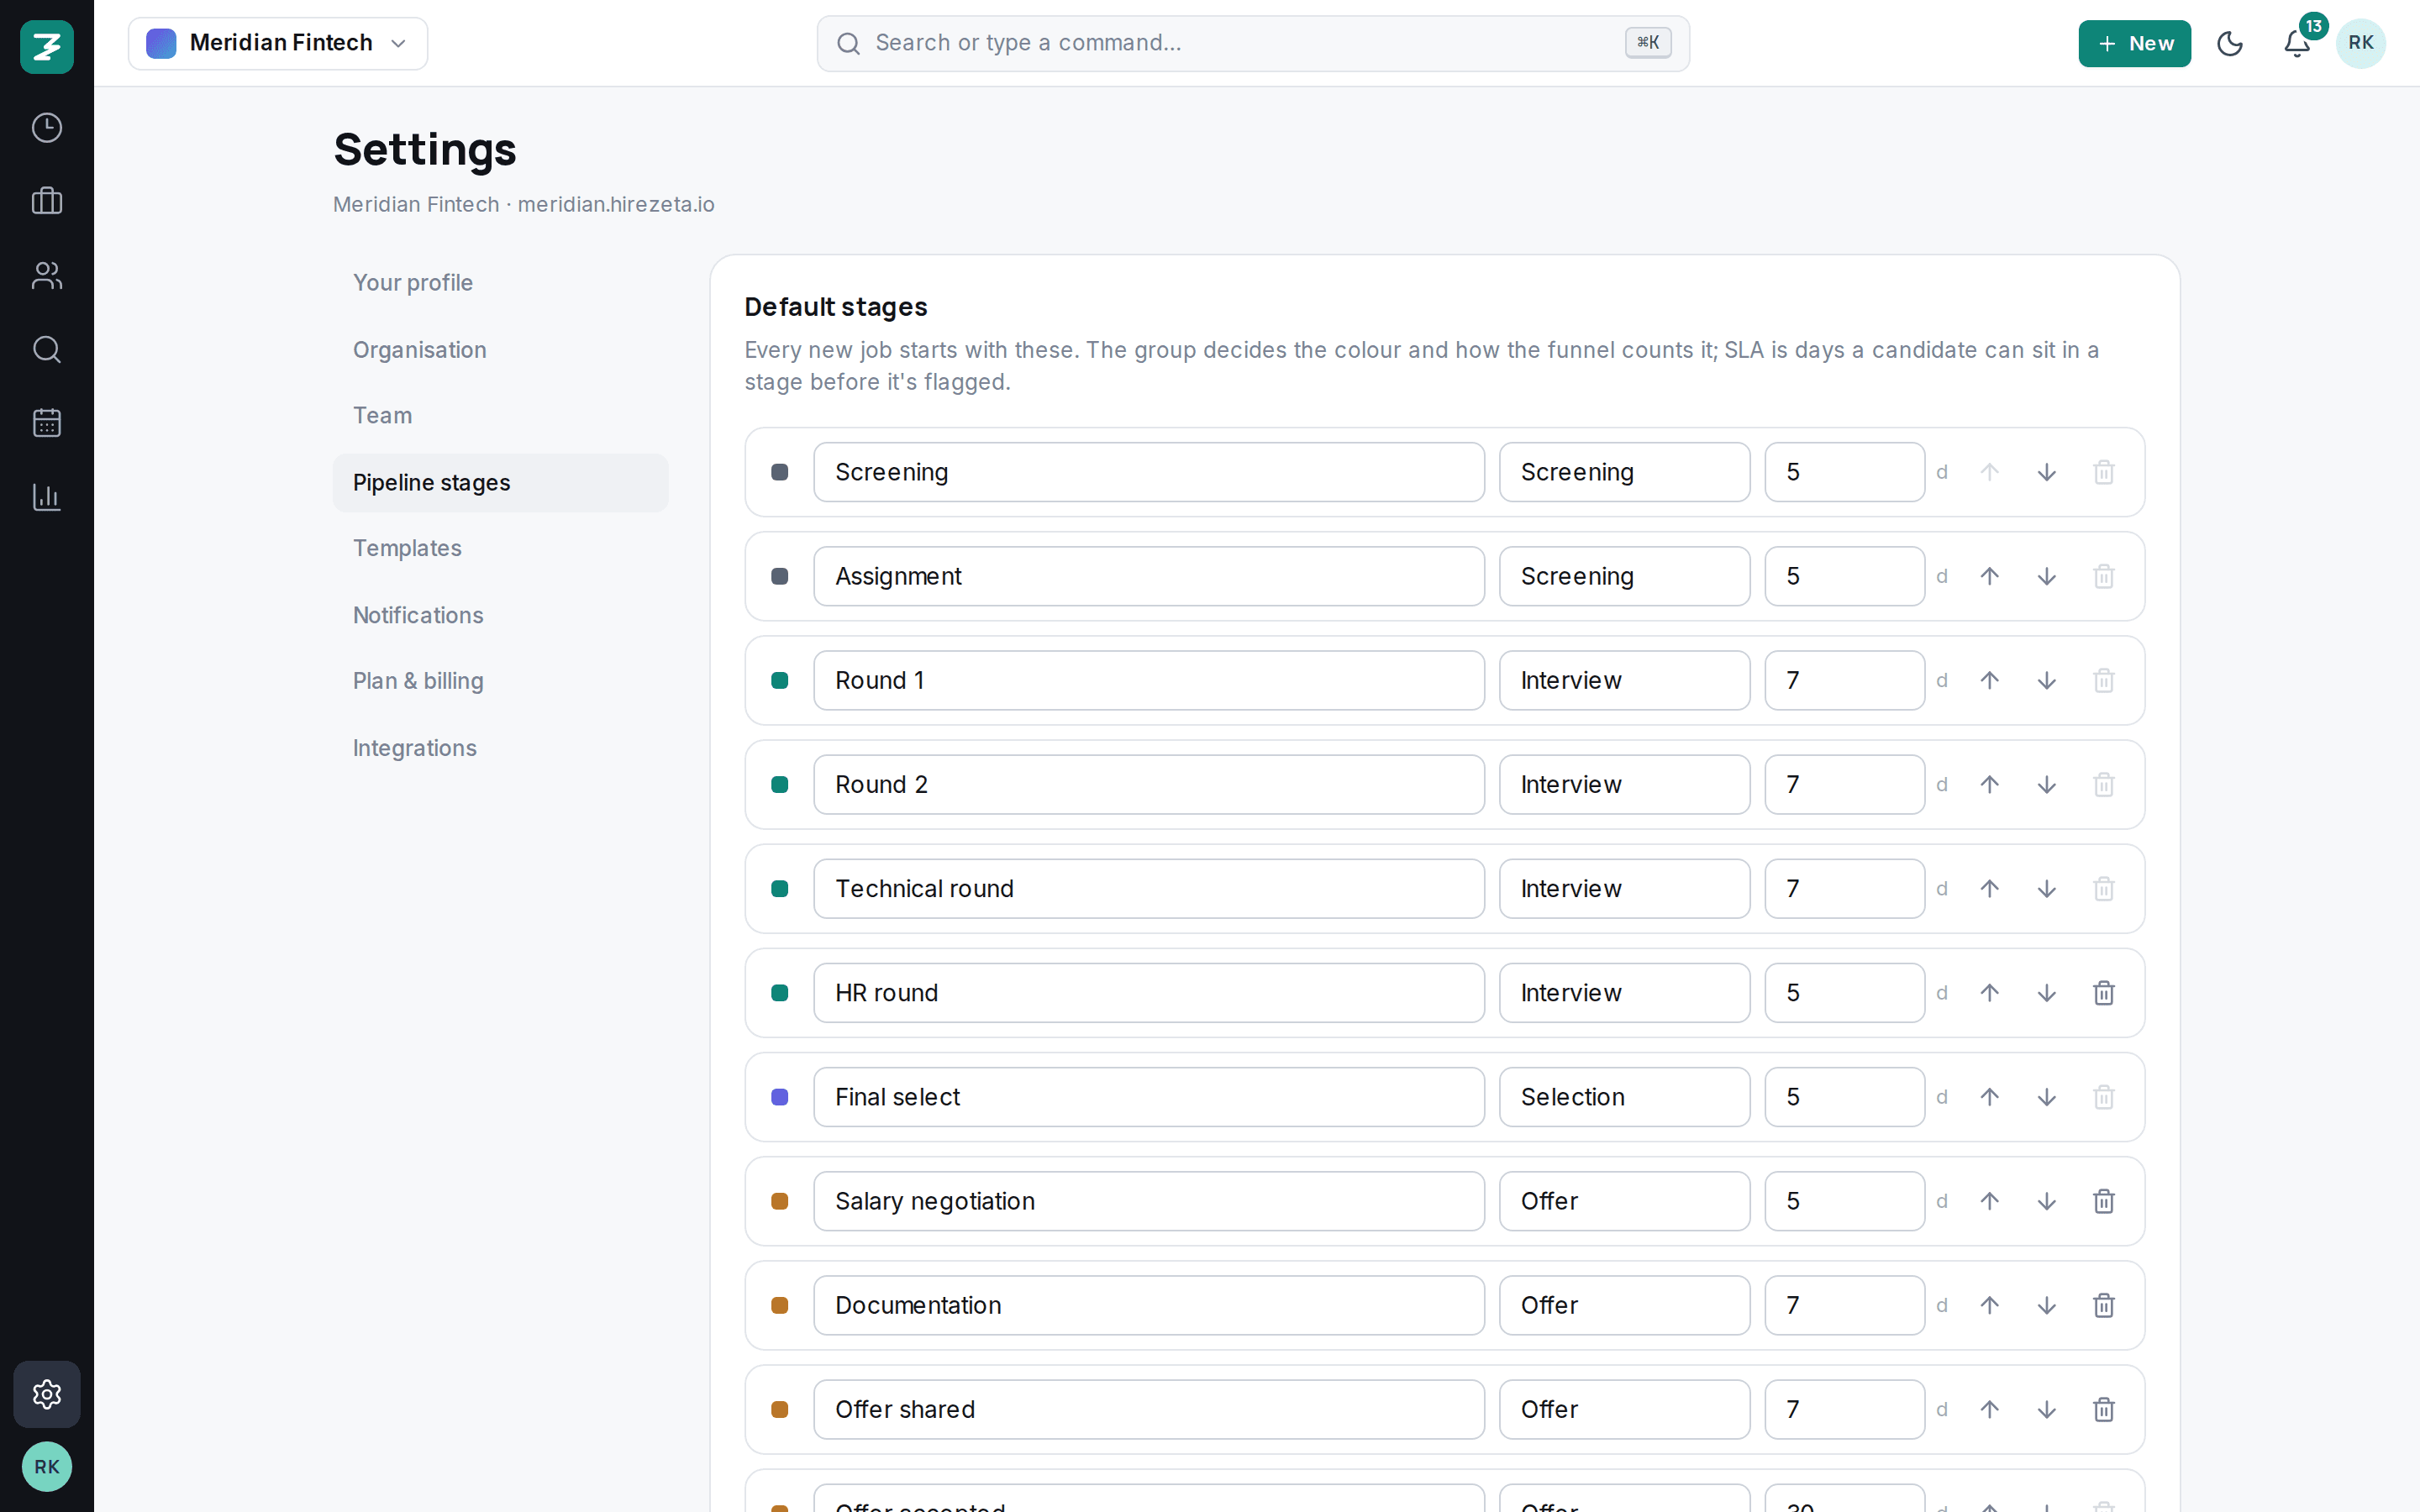Move the Assignment stage up

point(1990,576)
